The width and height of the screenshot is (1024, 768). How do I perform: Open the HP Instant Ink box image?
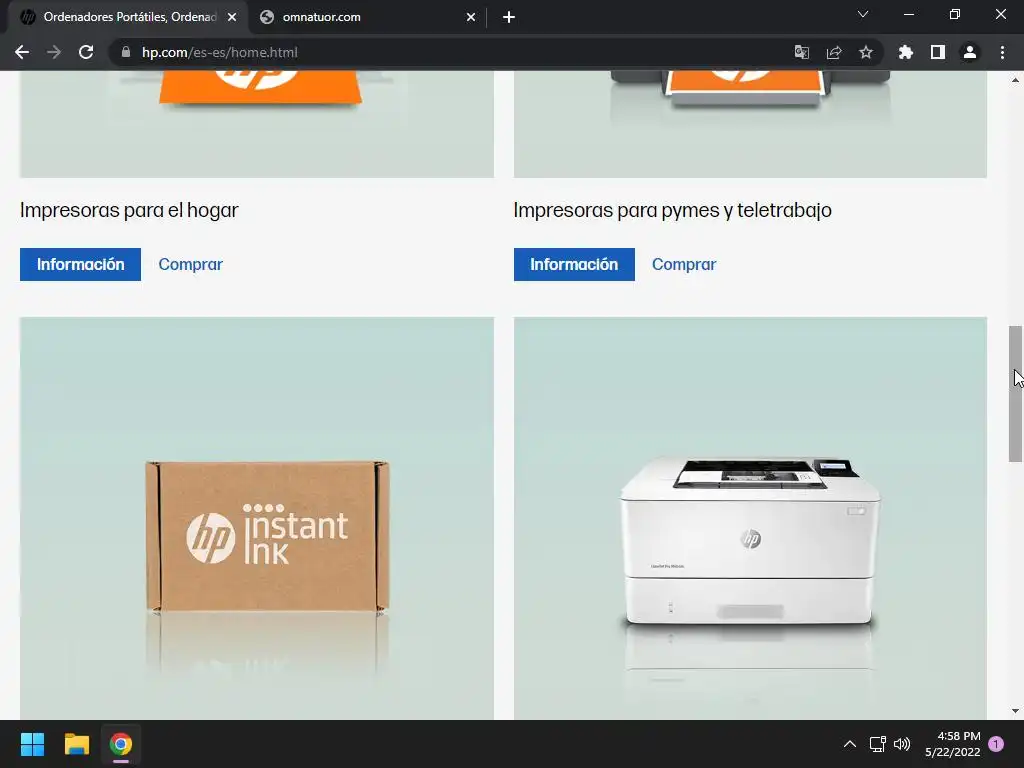(257, 519)
